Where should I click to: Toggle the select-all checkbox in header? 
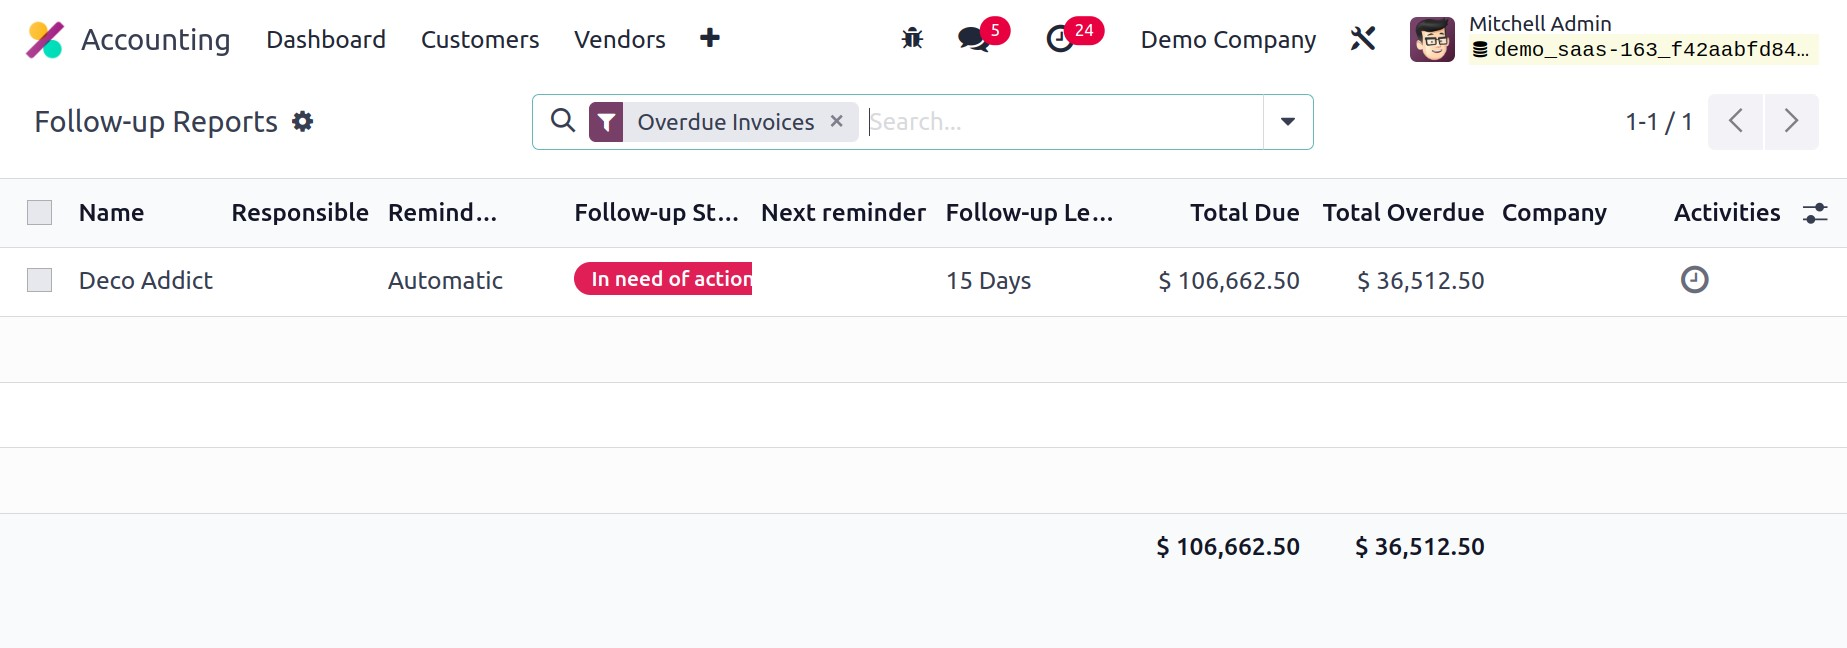click(x=40, y=213)
